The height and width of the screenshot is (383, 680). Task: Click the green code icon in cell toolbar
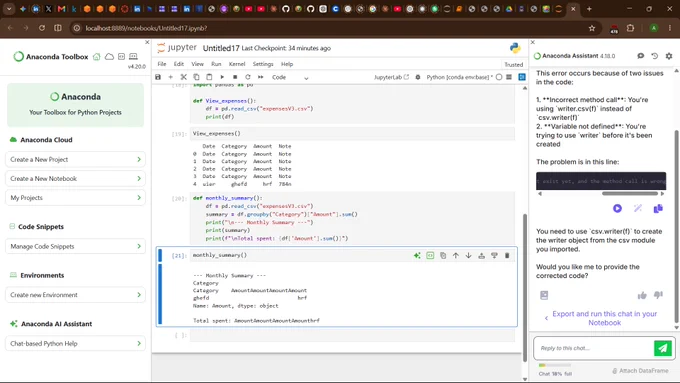click(x=430, y=255)
